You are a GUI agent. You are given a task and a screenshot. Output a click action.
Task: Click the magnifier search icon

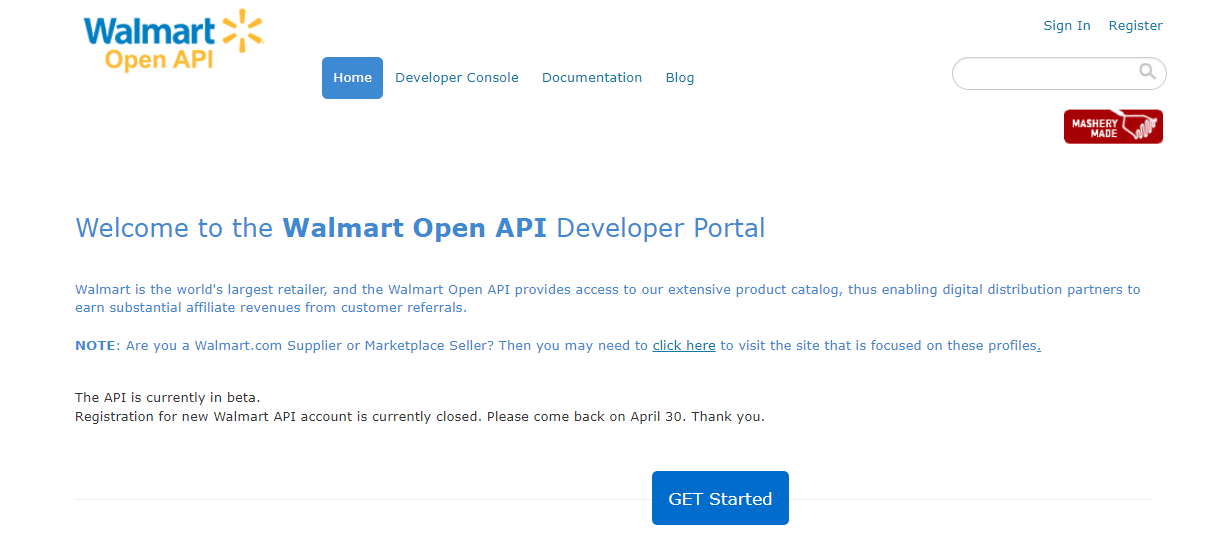[x=1147, y=72]
